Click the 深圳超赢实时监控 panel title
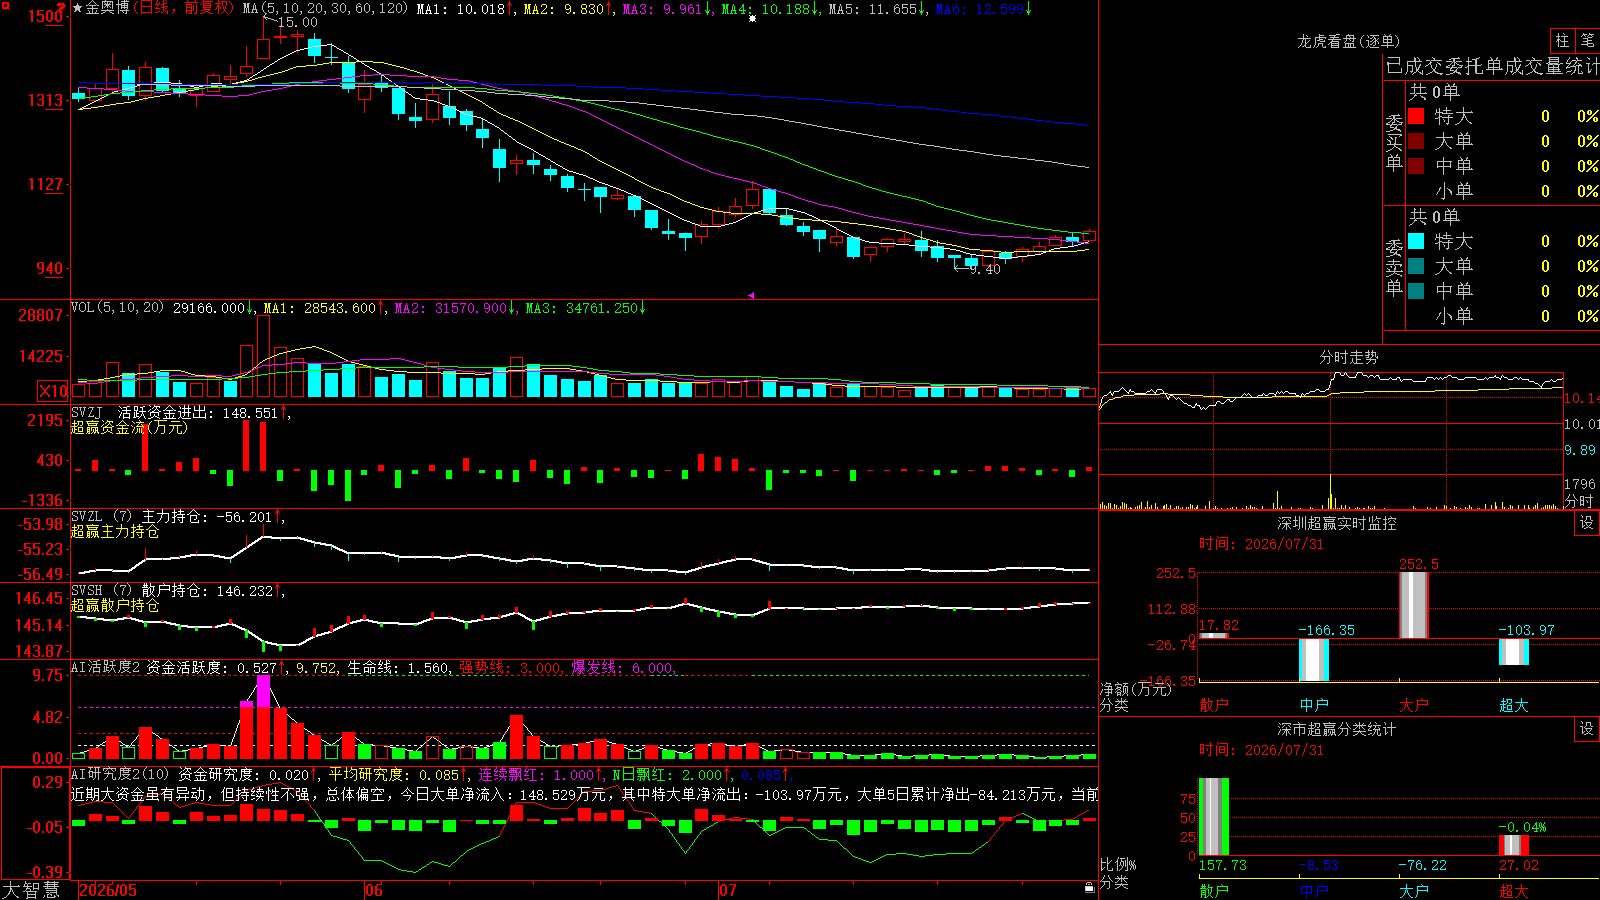This screenshot has width=1600, height=900. (x=1336, y=523)
